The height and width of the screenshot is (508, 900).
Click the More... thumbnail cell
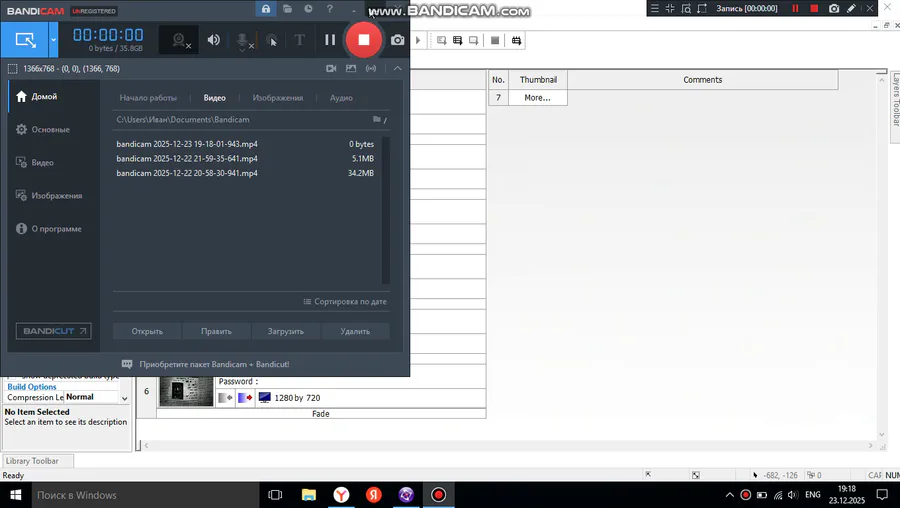(x=537, y=98)
